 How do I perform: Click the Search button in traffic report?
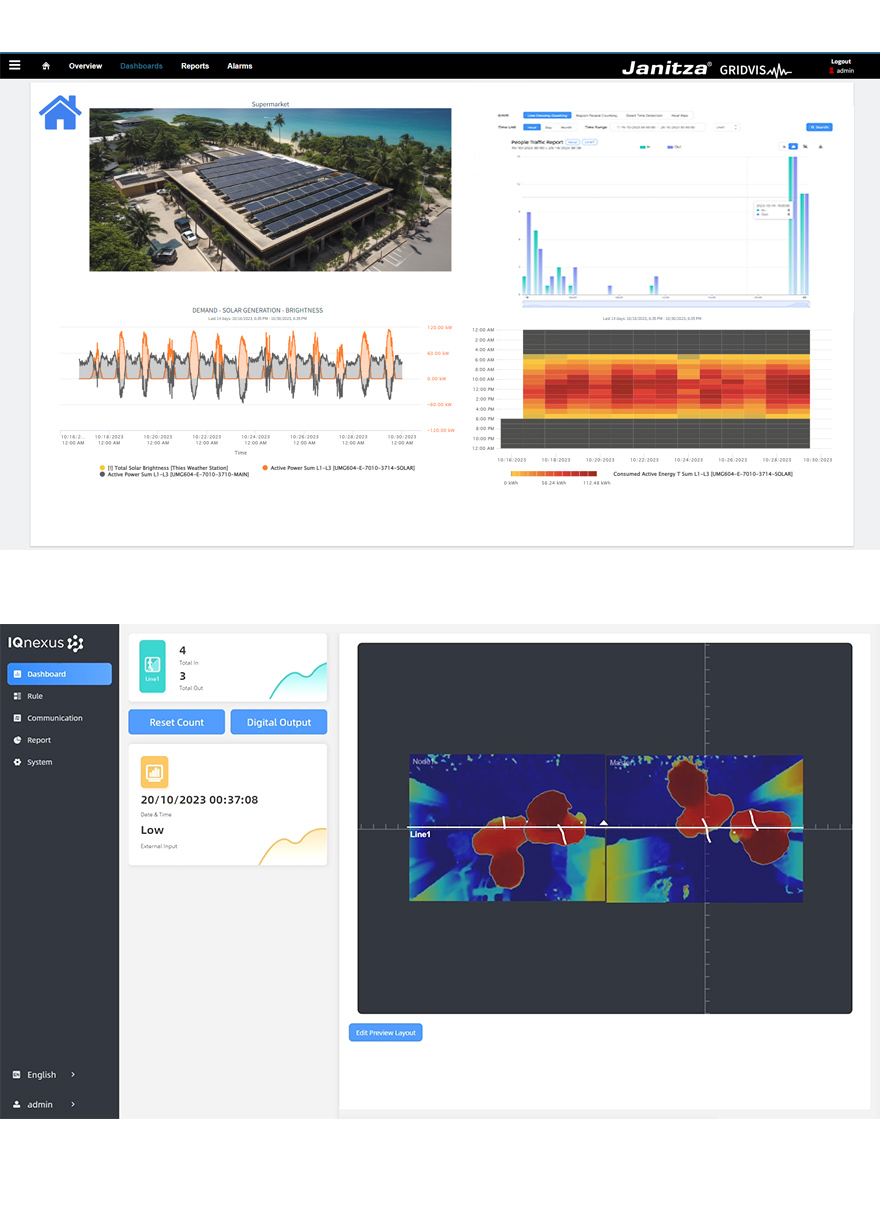(x=820, y=127)
